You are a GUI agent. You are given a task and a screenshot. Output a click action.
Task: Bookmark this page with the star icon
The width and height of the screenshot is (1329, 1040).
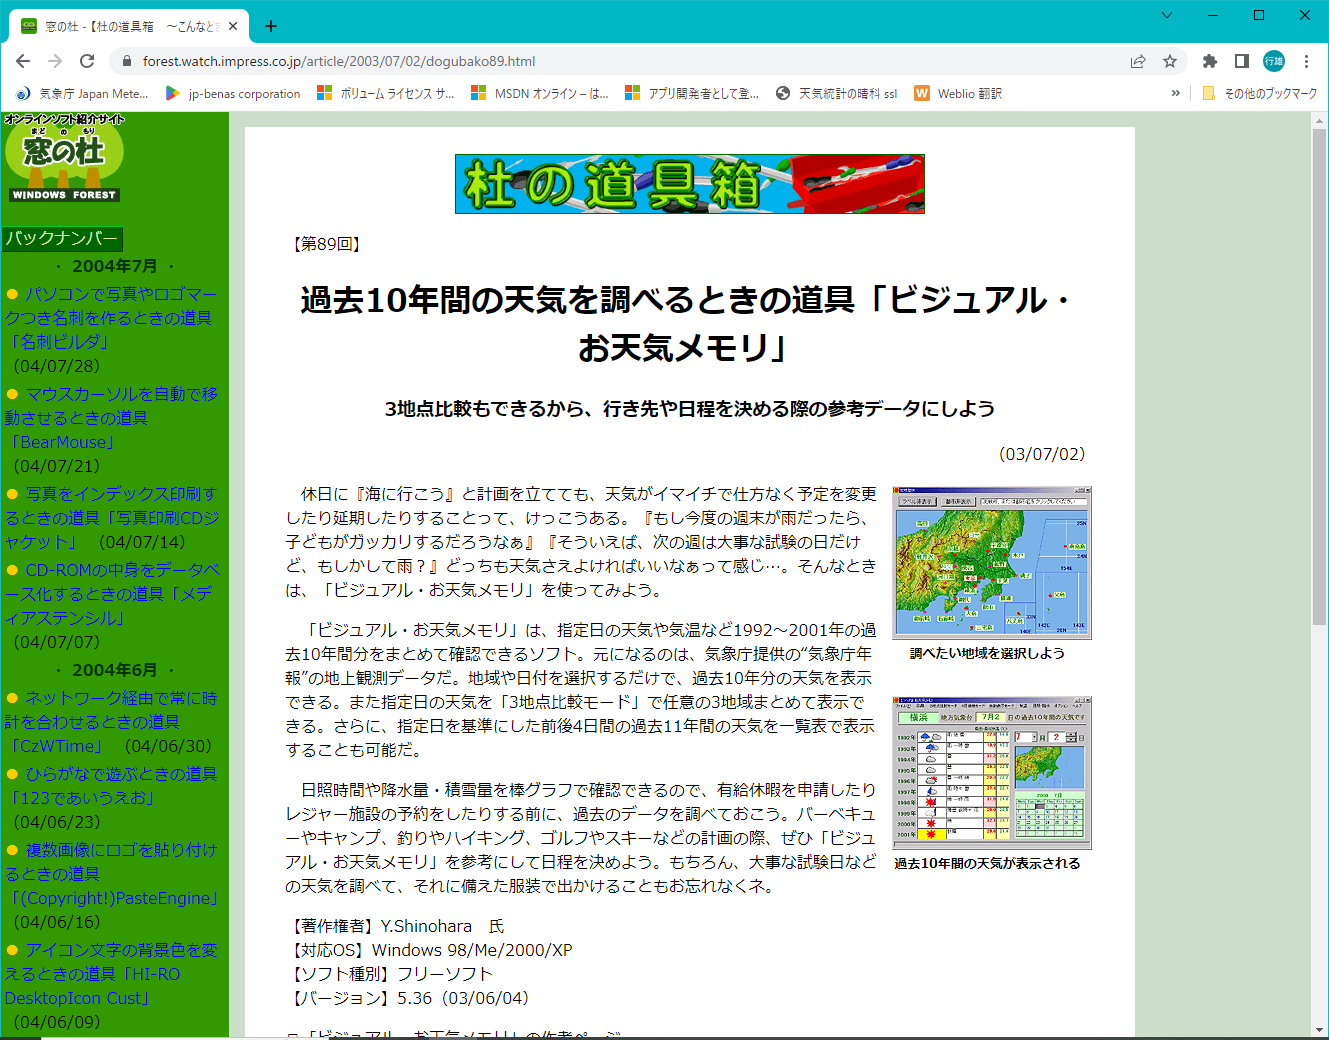point(1170,61)
